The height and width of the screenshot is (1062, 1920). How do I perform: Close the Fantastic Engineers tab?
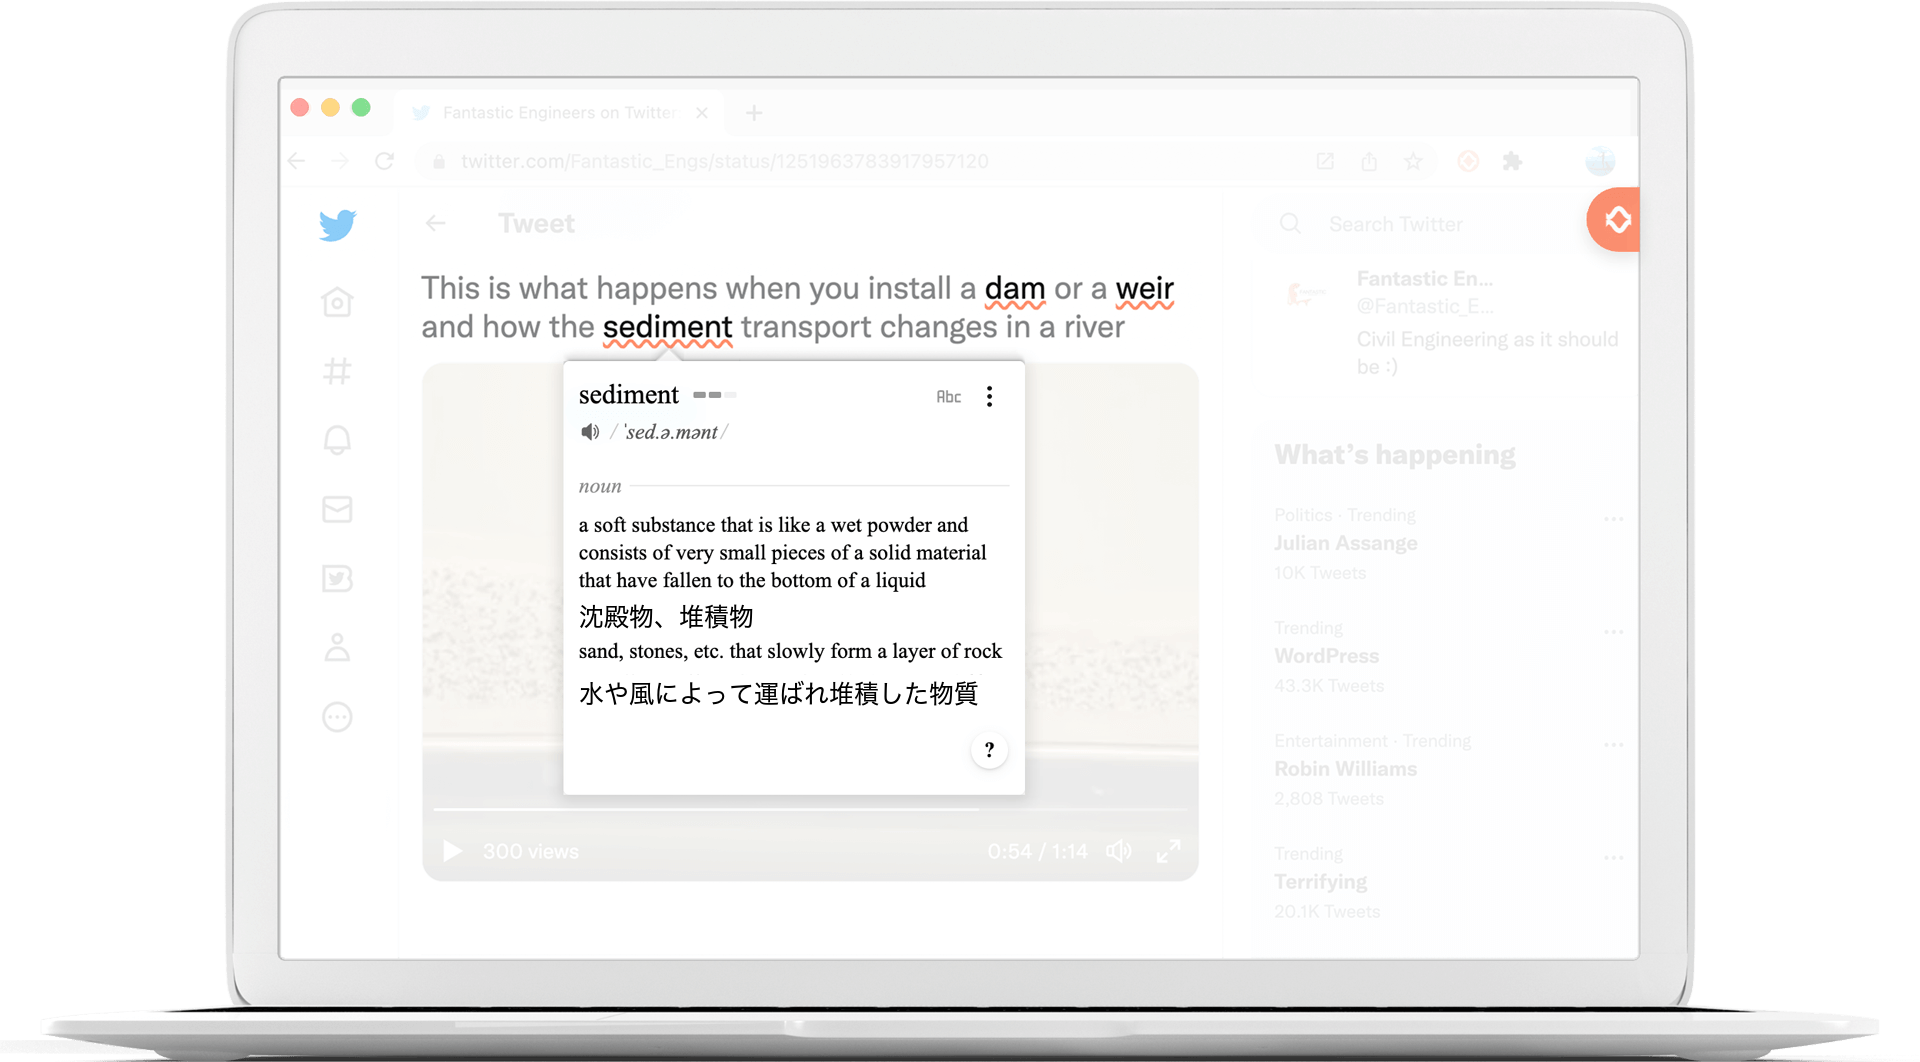(702, 113)
